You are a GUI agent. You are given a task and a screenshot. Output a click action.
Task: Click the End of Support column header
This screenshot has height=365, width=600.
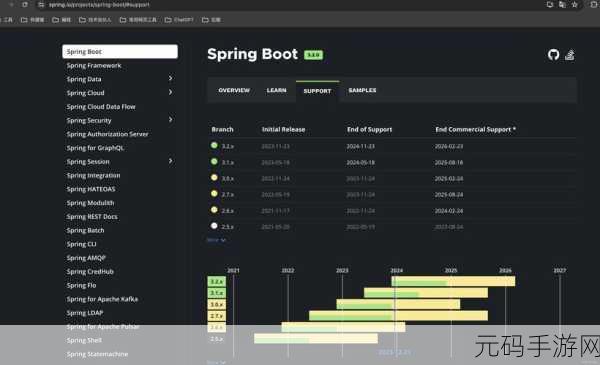(370, 130)
